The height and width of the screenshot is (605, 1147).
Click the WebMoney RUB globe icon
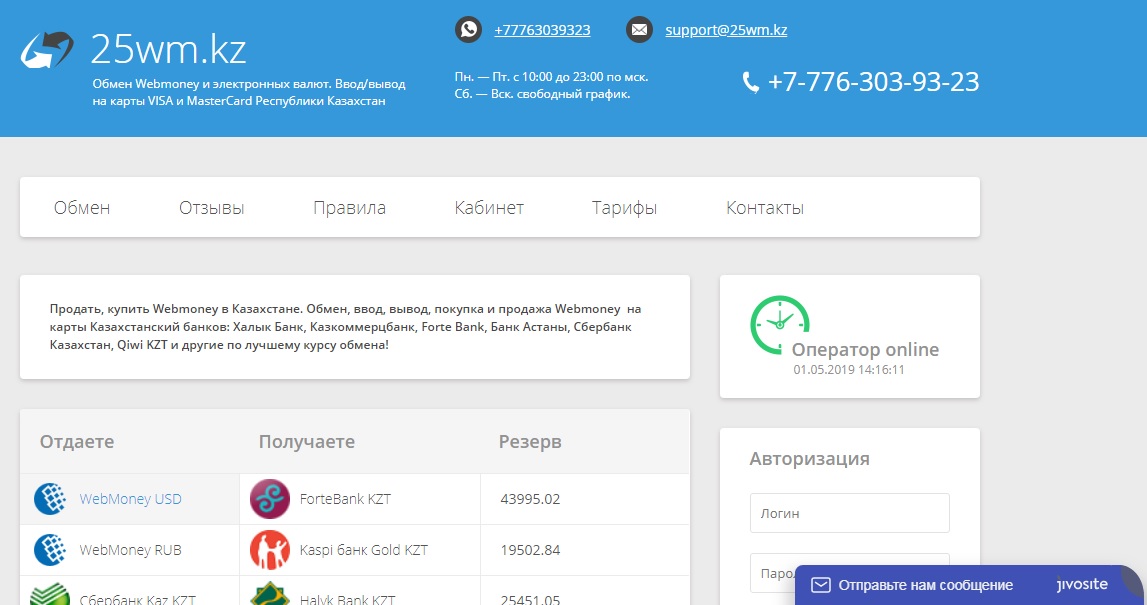tap(50, 550)
